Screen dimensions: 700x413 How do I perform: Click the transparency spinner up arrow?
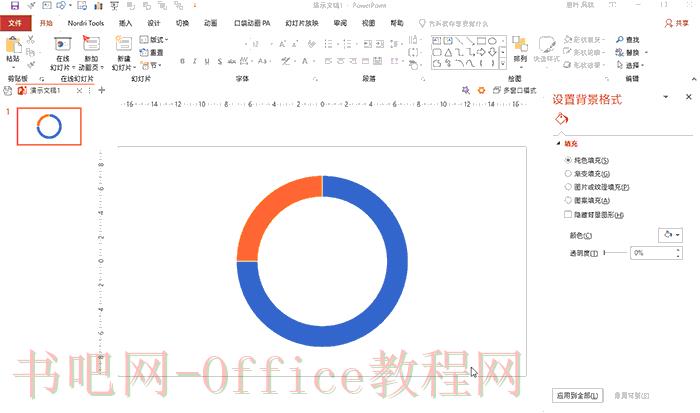[678, 250]
